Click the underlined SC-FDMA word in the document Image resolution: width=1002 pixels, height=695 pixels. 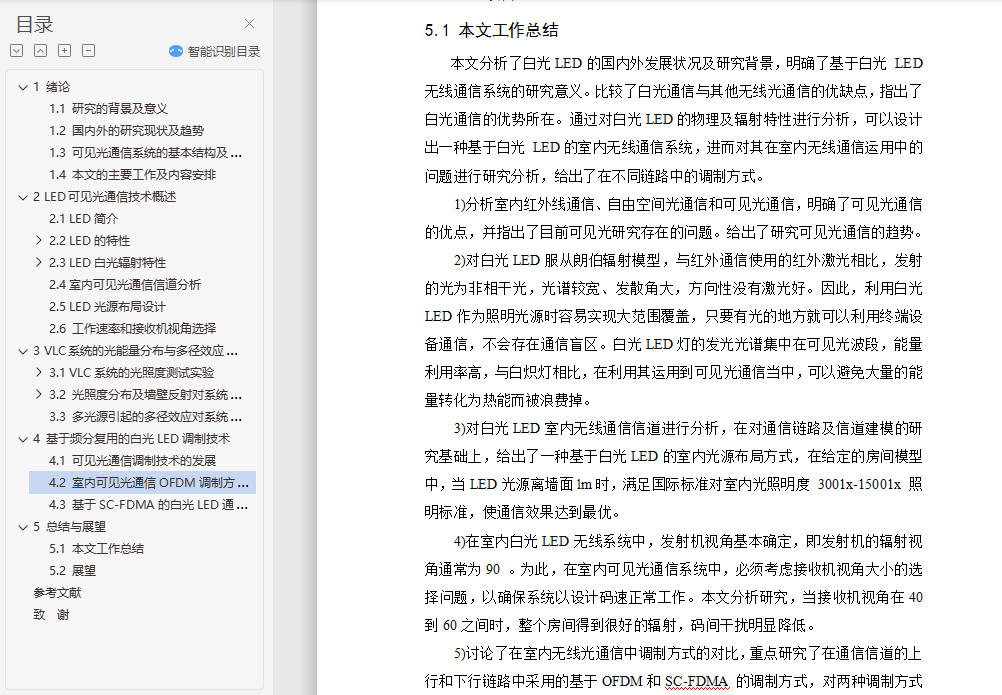(697, 682)
